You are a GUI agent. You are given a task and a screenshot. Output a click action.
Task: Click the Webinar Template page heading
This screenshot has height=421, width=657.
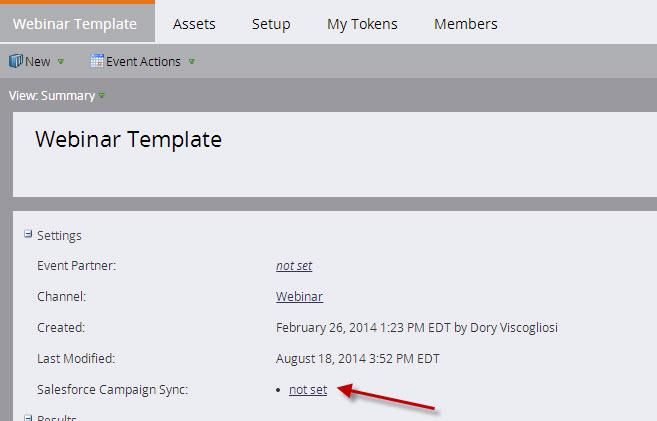click(x=128, y=140)
